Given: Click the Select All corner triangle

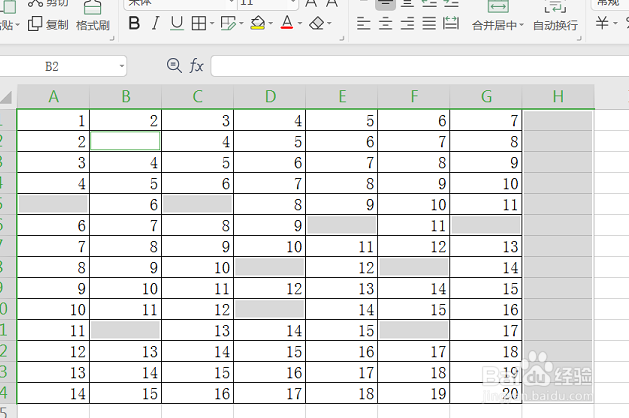Looking at the screenshot, I should pyautogui.click(x=6, y=97).
